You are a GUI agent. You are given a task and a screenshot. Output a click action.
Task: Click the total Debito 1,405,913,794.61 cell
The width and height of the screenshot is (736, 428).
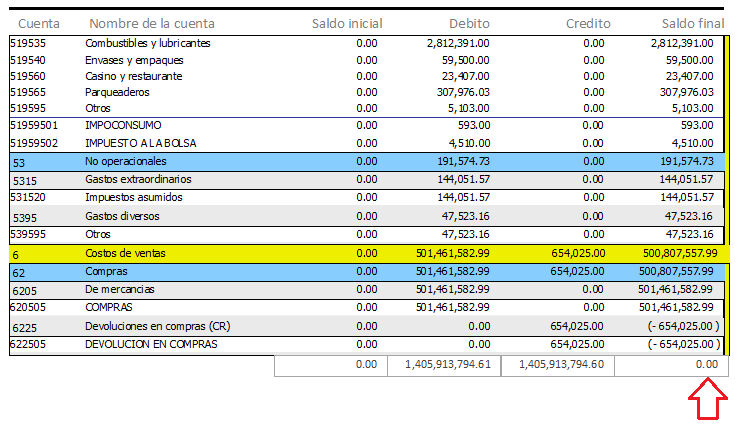444,366
